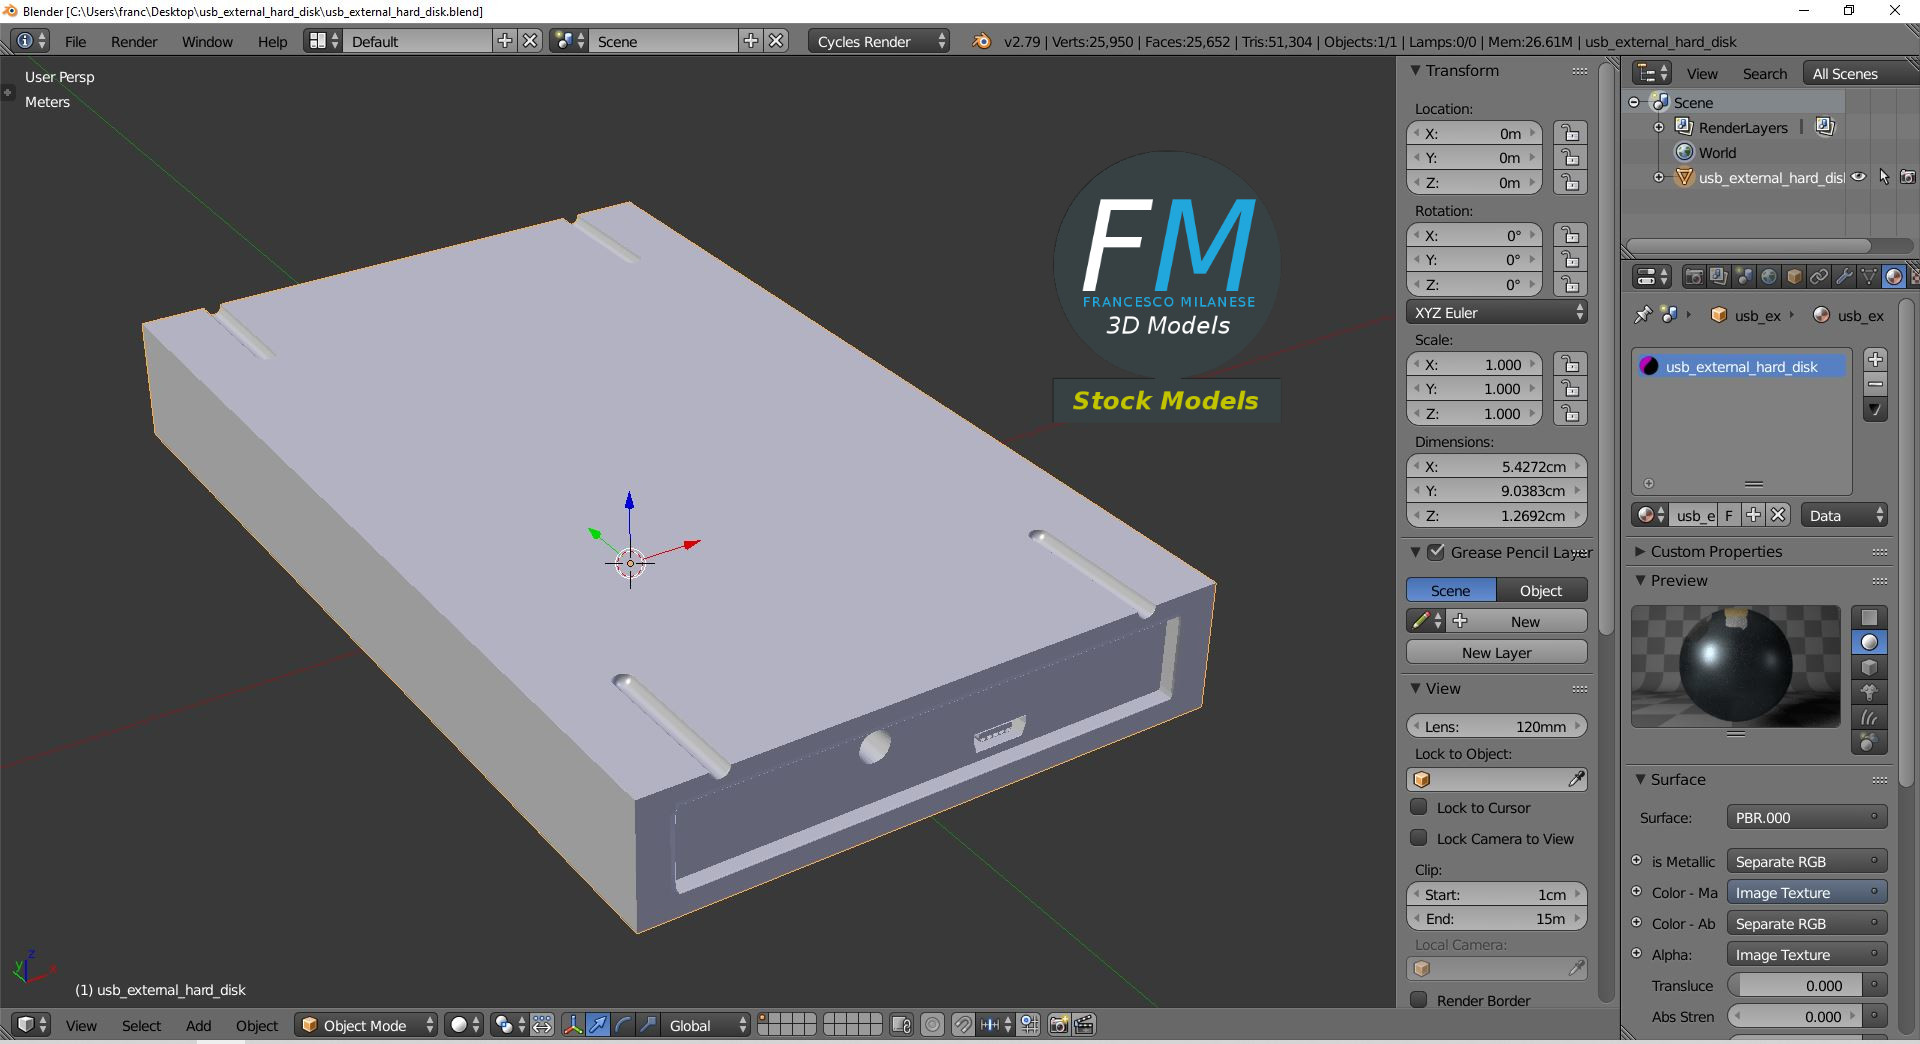Add a new material slot with plus

tap(1876, 360)
